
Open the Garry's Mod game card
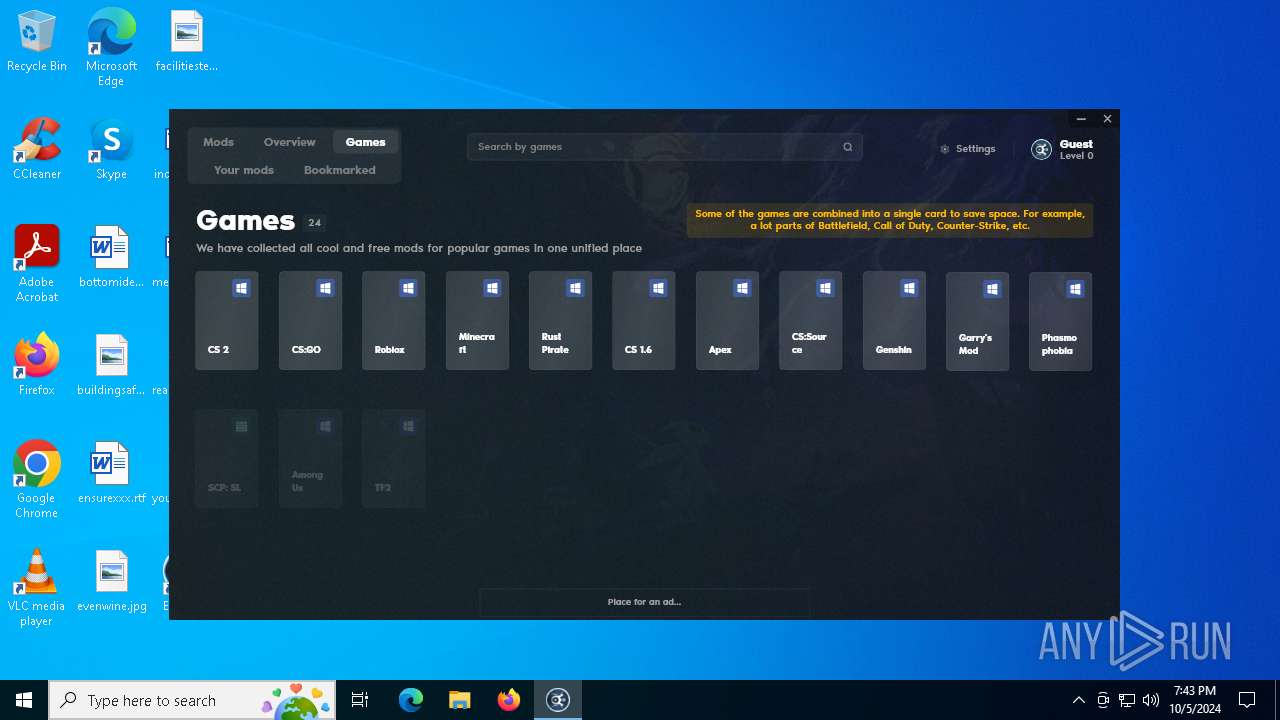(x=978, y=321)
